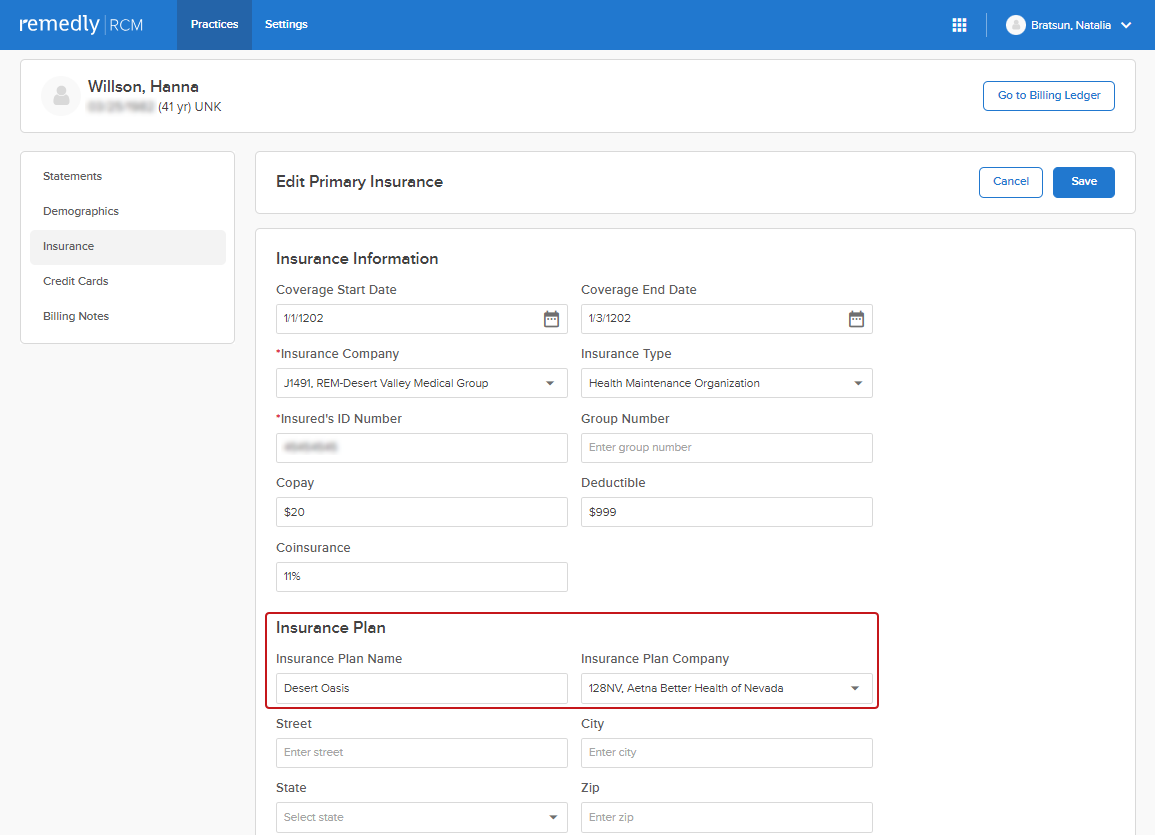
Task: Focus the Insured's ID Number field
Action: pyautogui.click(x=421, y=448)
